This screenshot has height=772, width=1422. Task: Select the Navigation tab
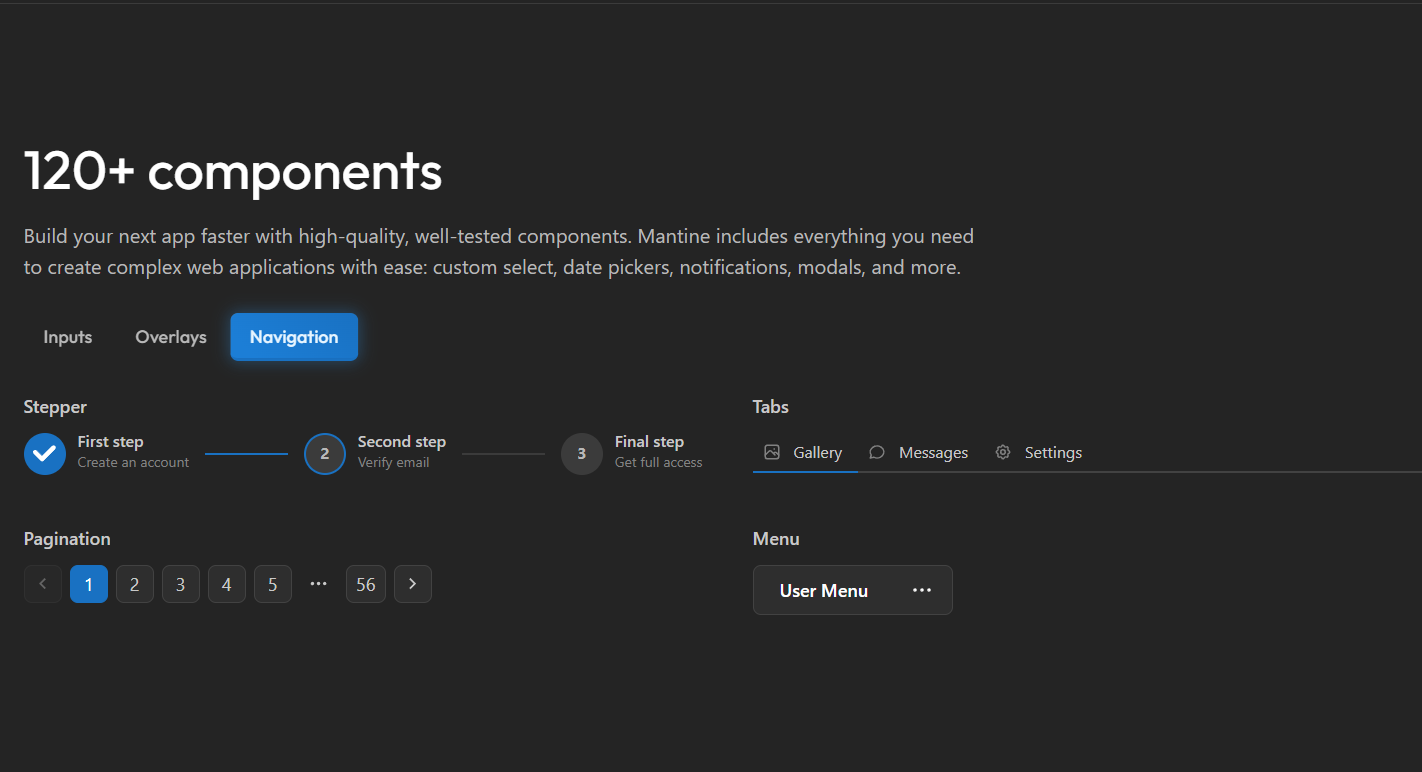294,337
